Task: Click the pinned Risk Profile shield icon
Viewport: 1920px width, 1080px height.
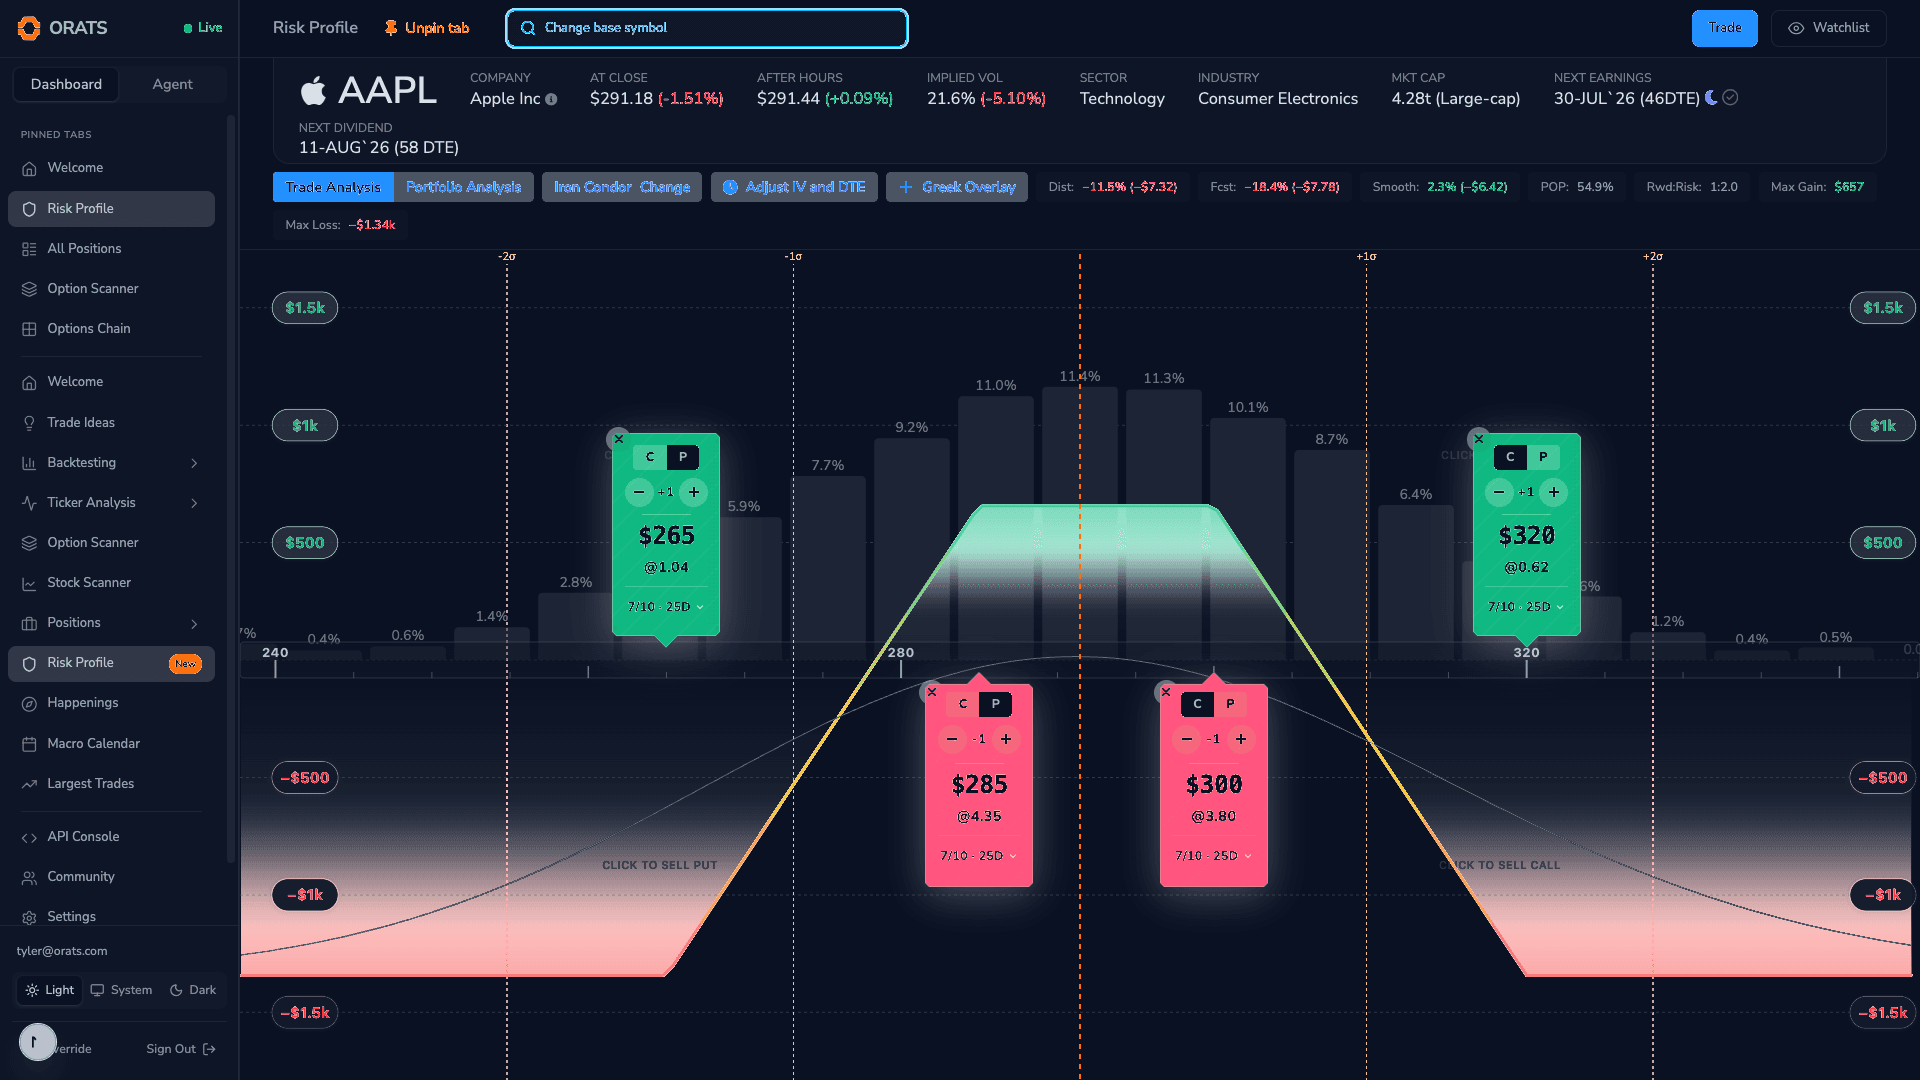Action: click(29, 209)
